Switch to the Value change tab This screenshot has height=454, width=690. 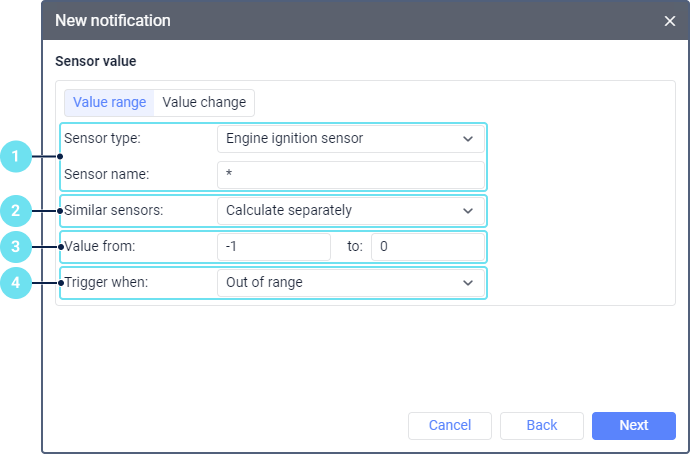(x=204, y=102)
